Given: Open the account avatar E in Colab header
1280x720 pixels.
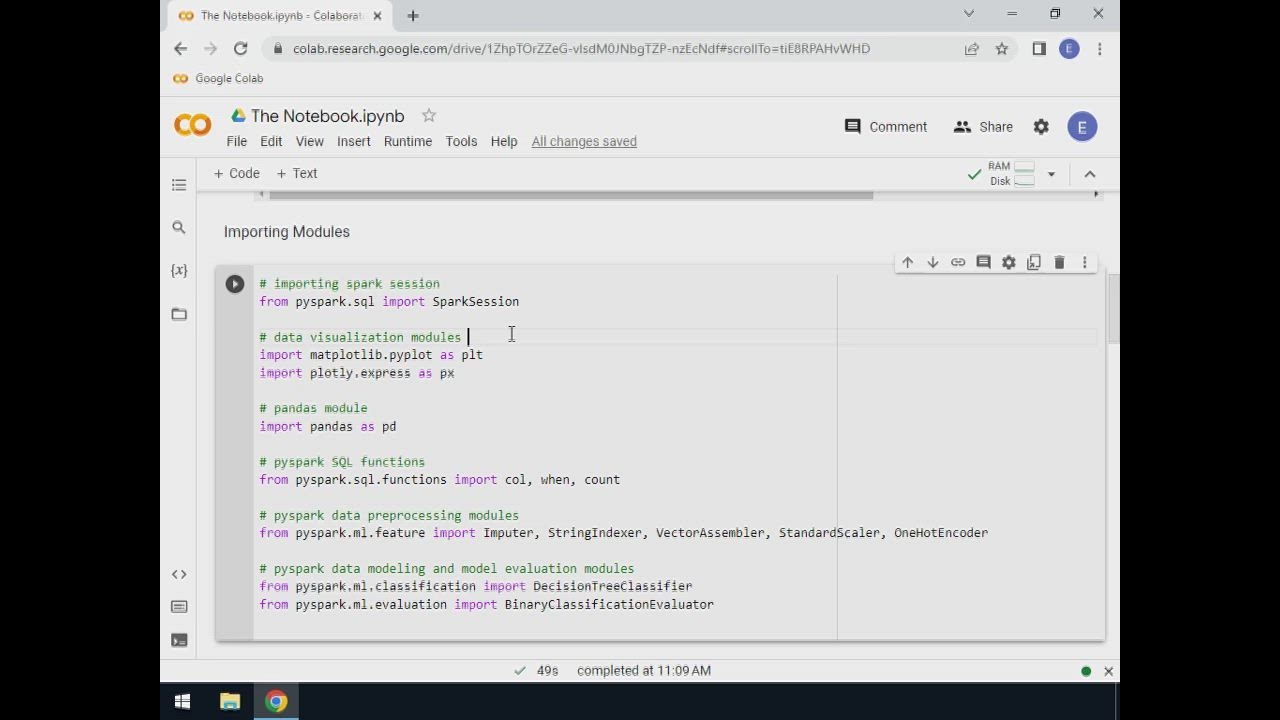Looking at the screenshot, I should (1082, 127).
